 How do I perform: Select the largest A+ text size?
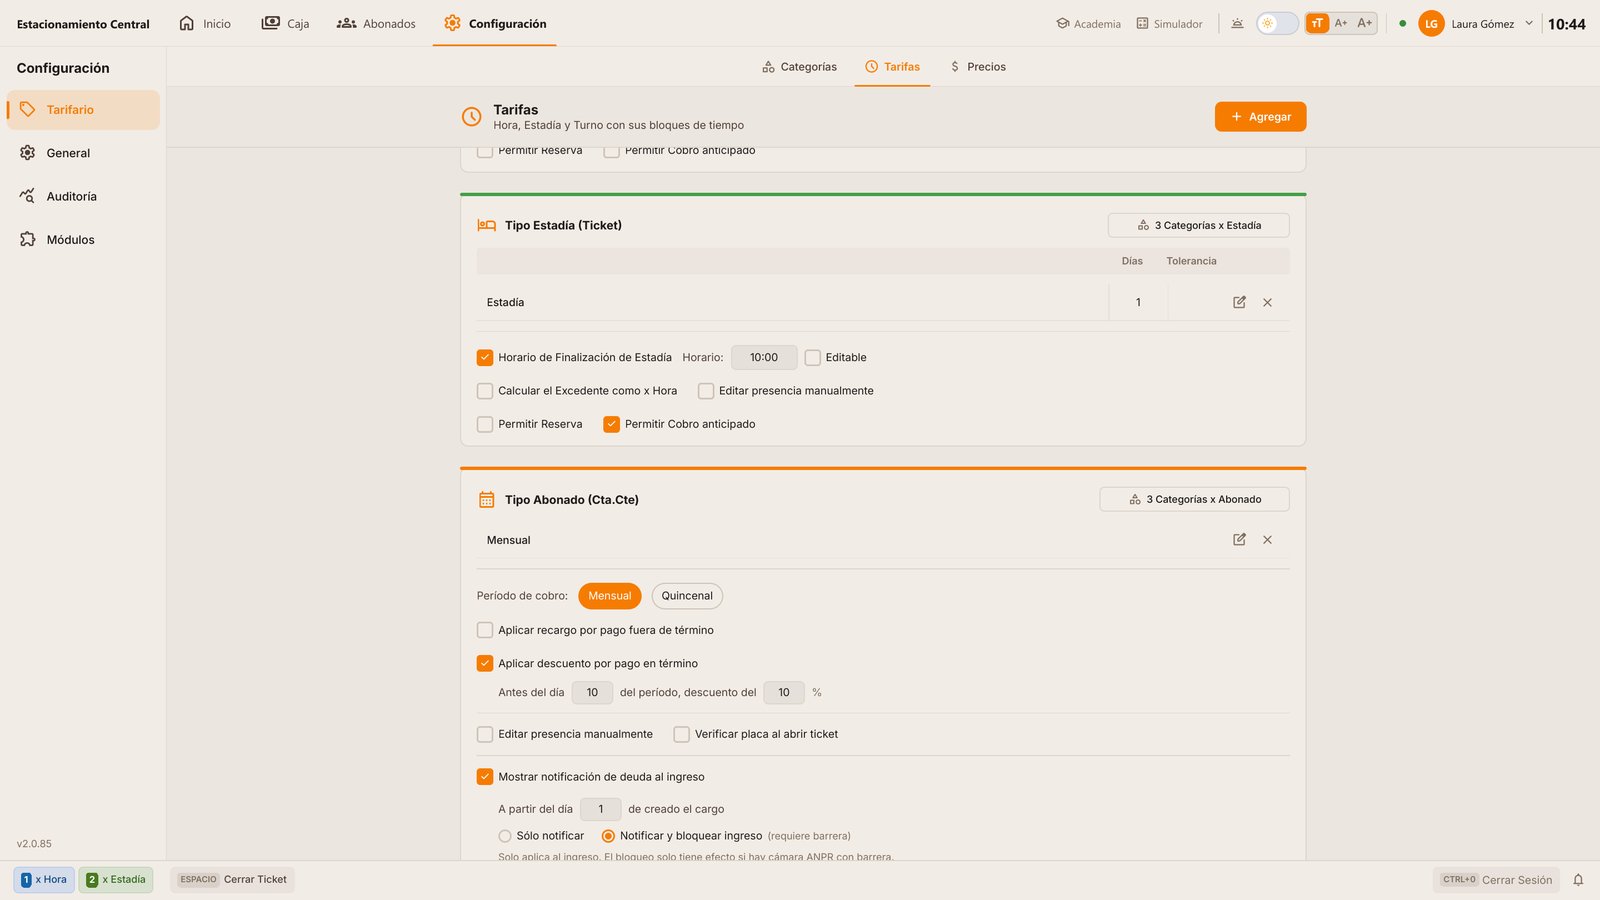1365,23
